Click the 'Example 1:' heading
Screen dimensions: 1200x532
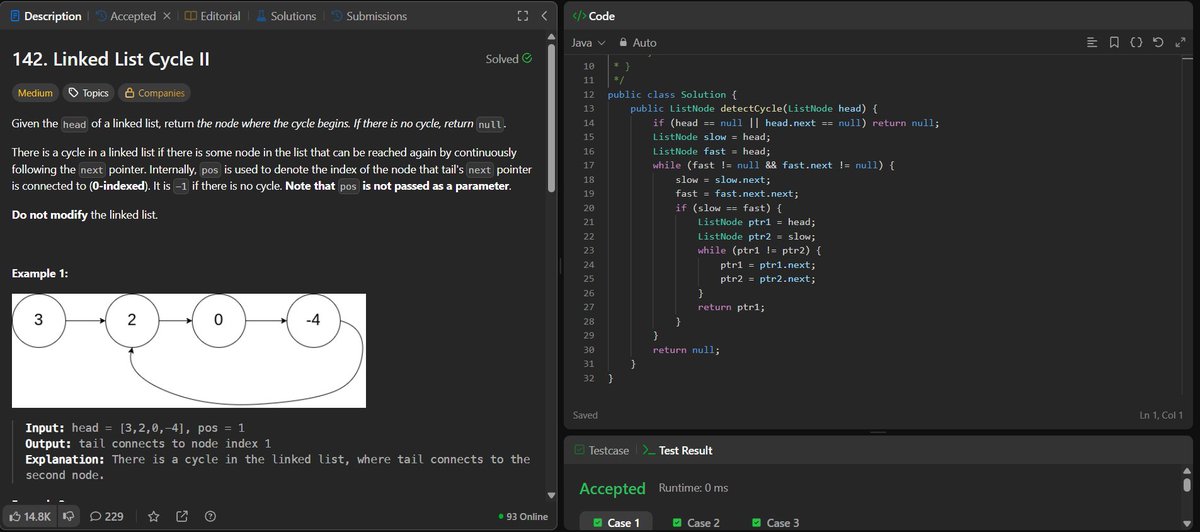(x=40, y=273)
